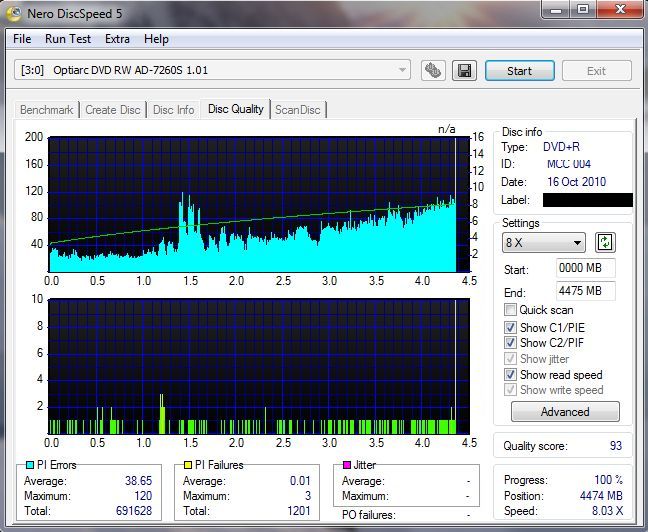
Task: Click the PO failures label
Action: point(369,515)
